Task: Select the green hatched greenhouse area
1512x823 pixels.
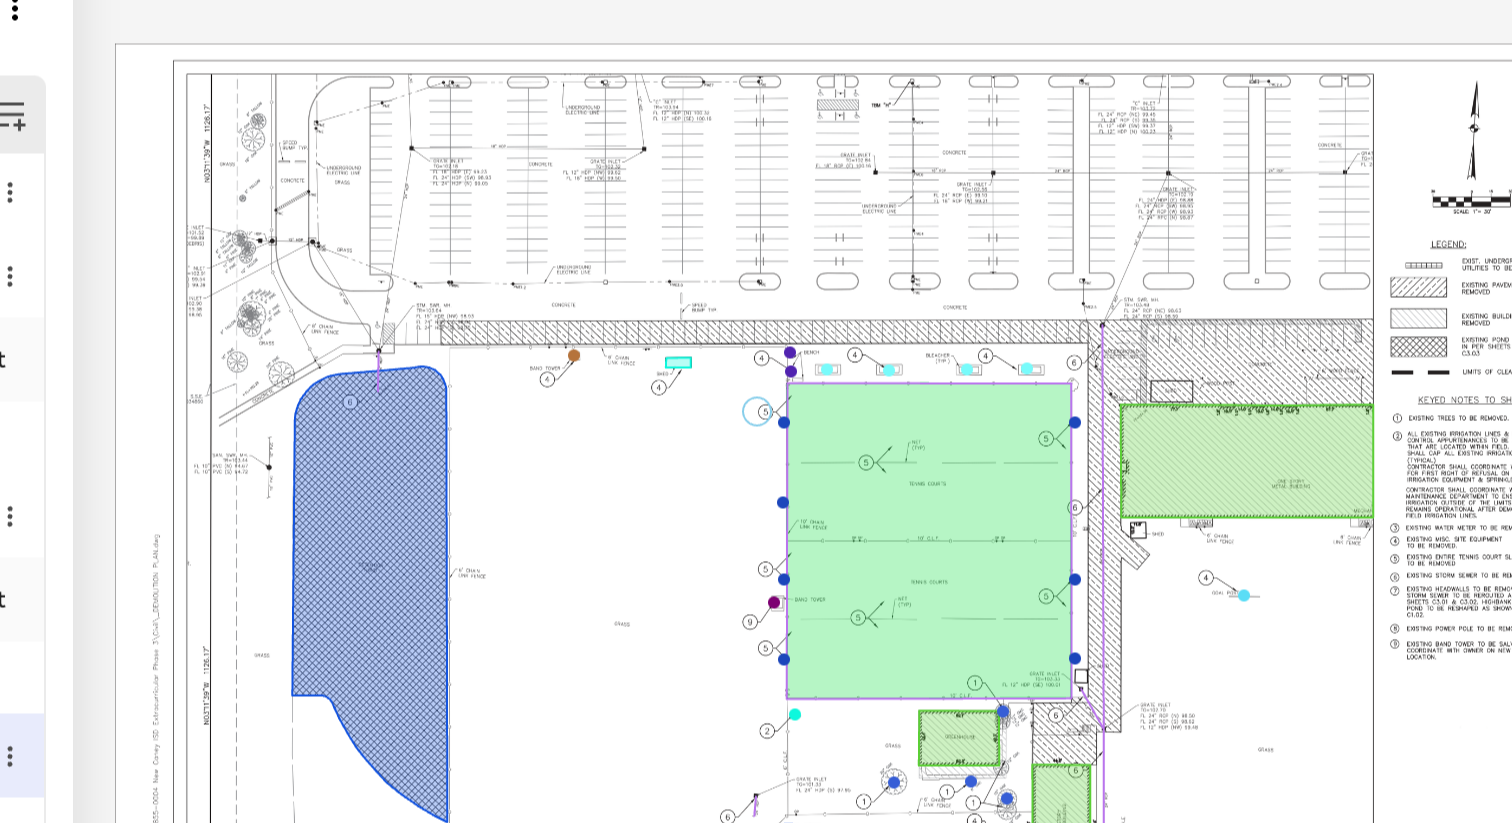Action: pos(959,738)
